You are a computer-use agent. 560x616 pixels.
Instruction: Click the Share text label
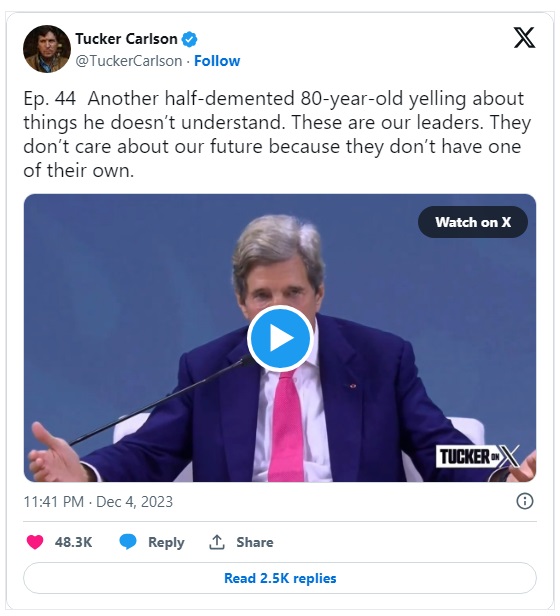(x=255, y=542)
